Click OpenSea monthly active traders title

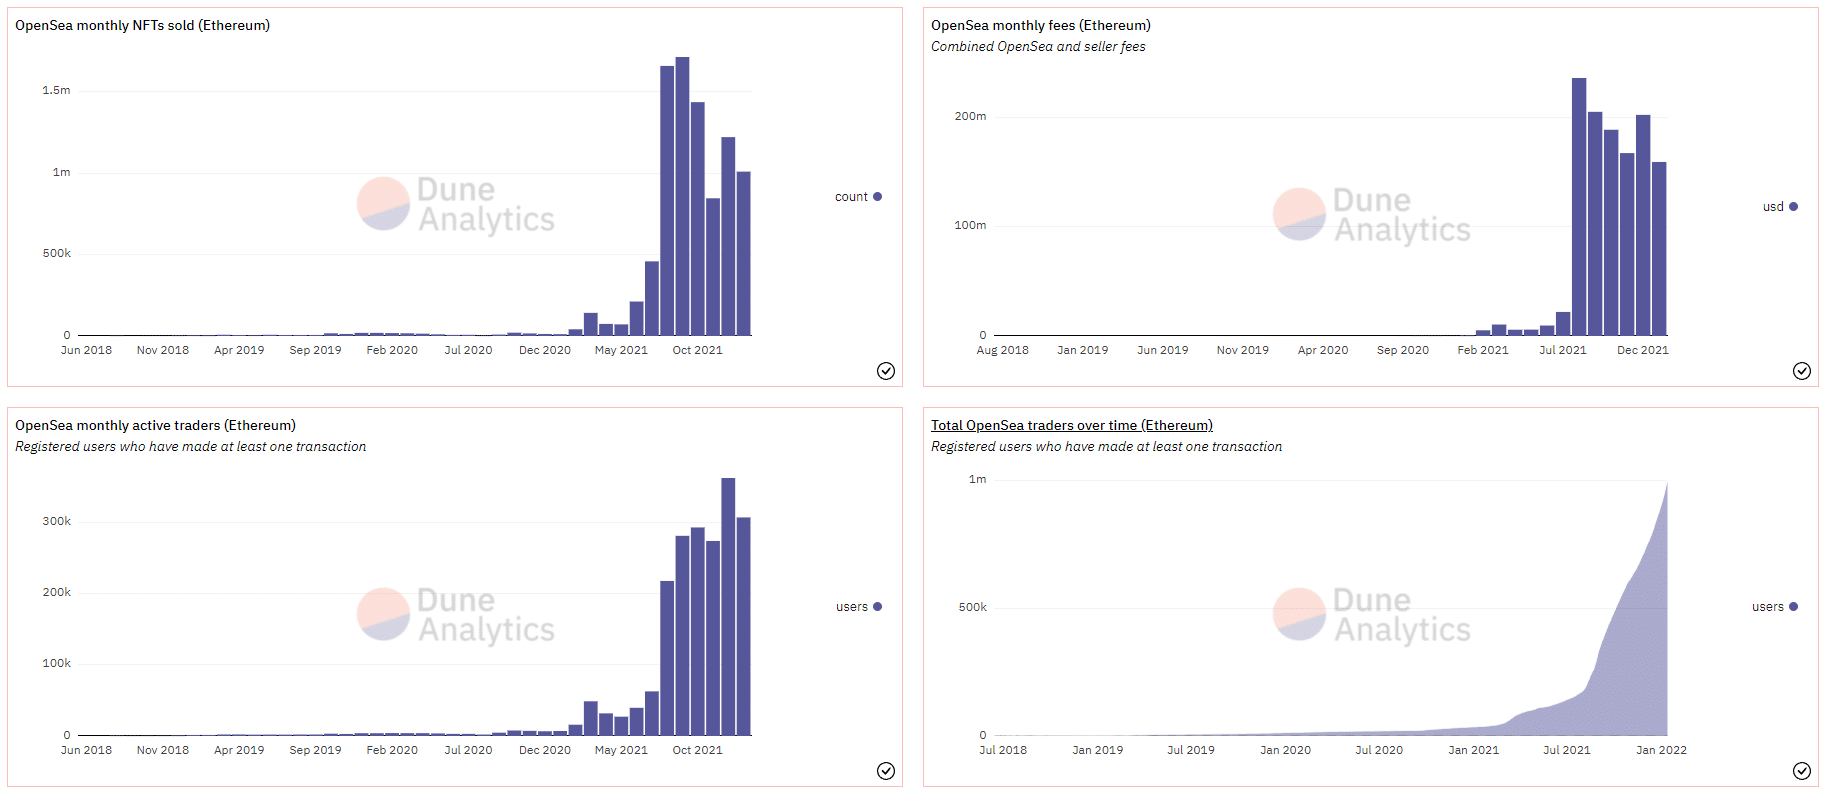click(x=155, y=425)
